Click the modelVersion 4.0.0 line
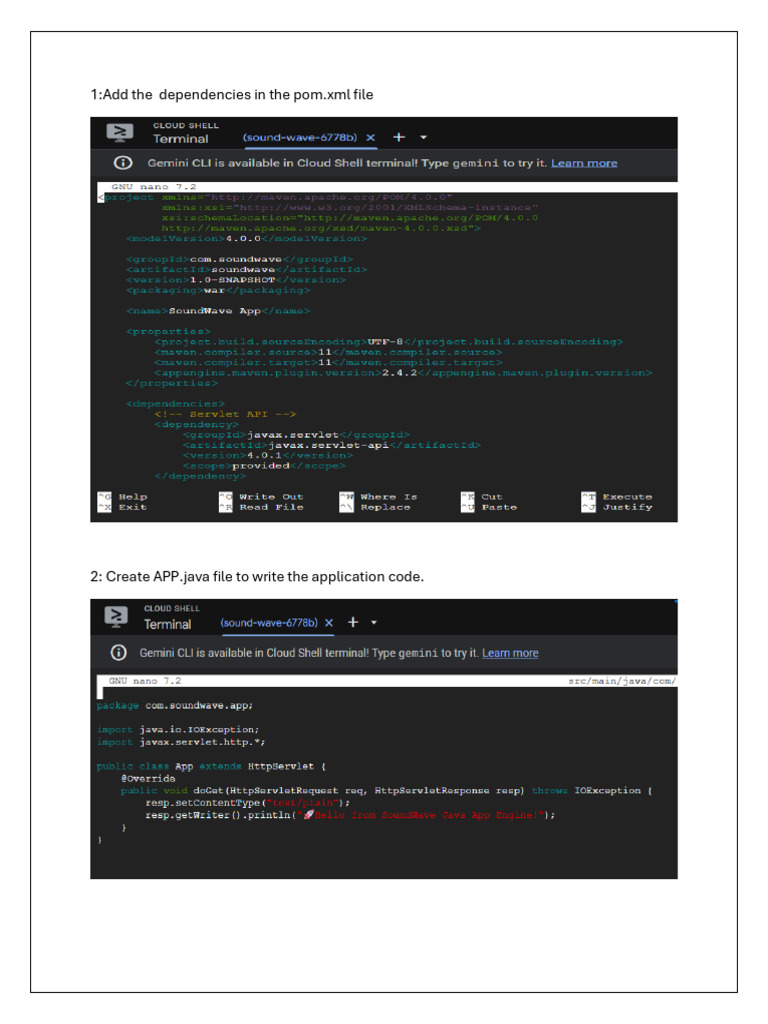Viewport: 768px width, 1024px height. click(246, 238)
